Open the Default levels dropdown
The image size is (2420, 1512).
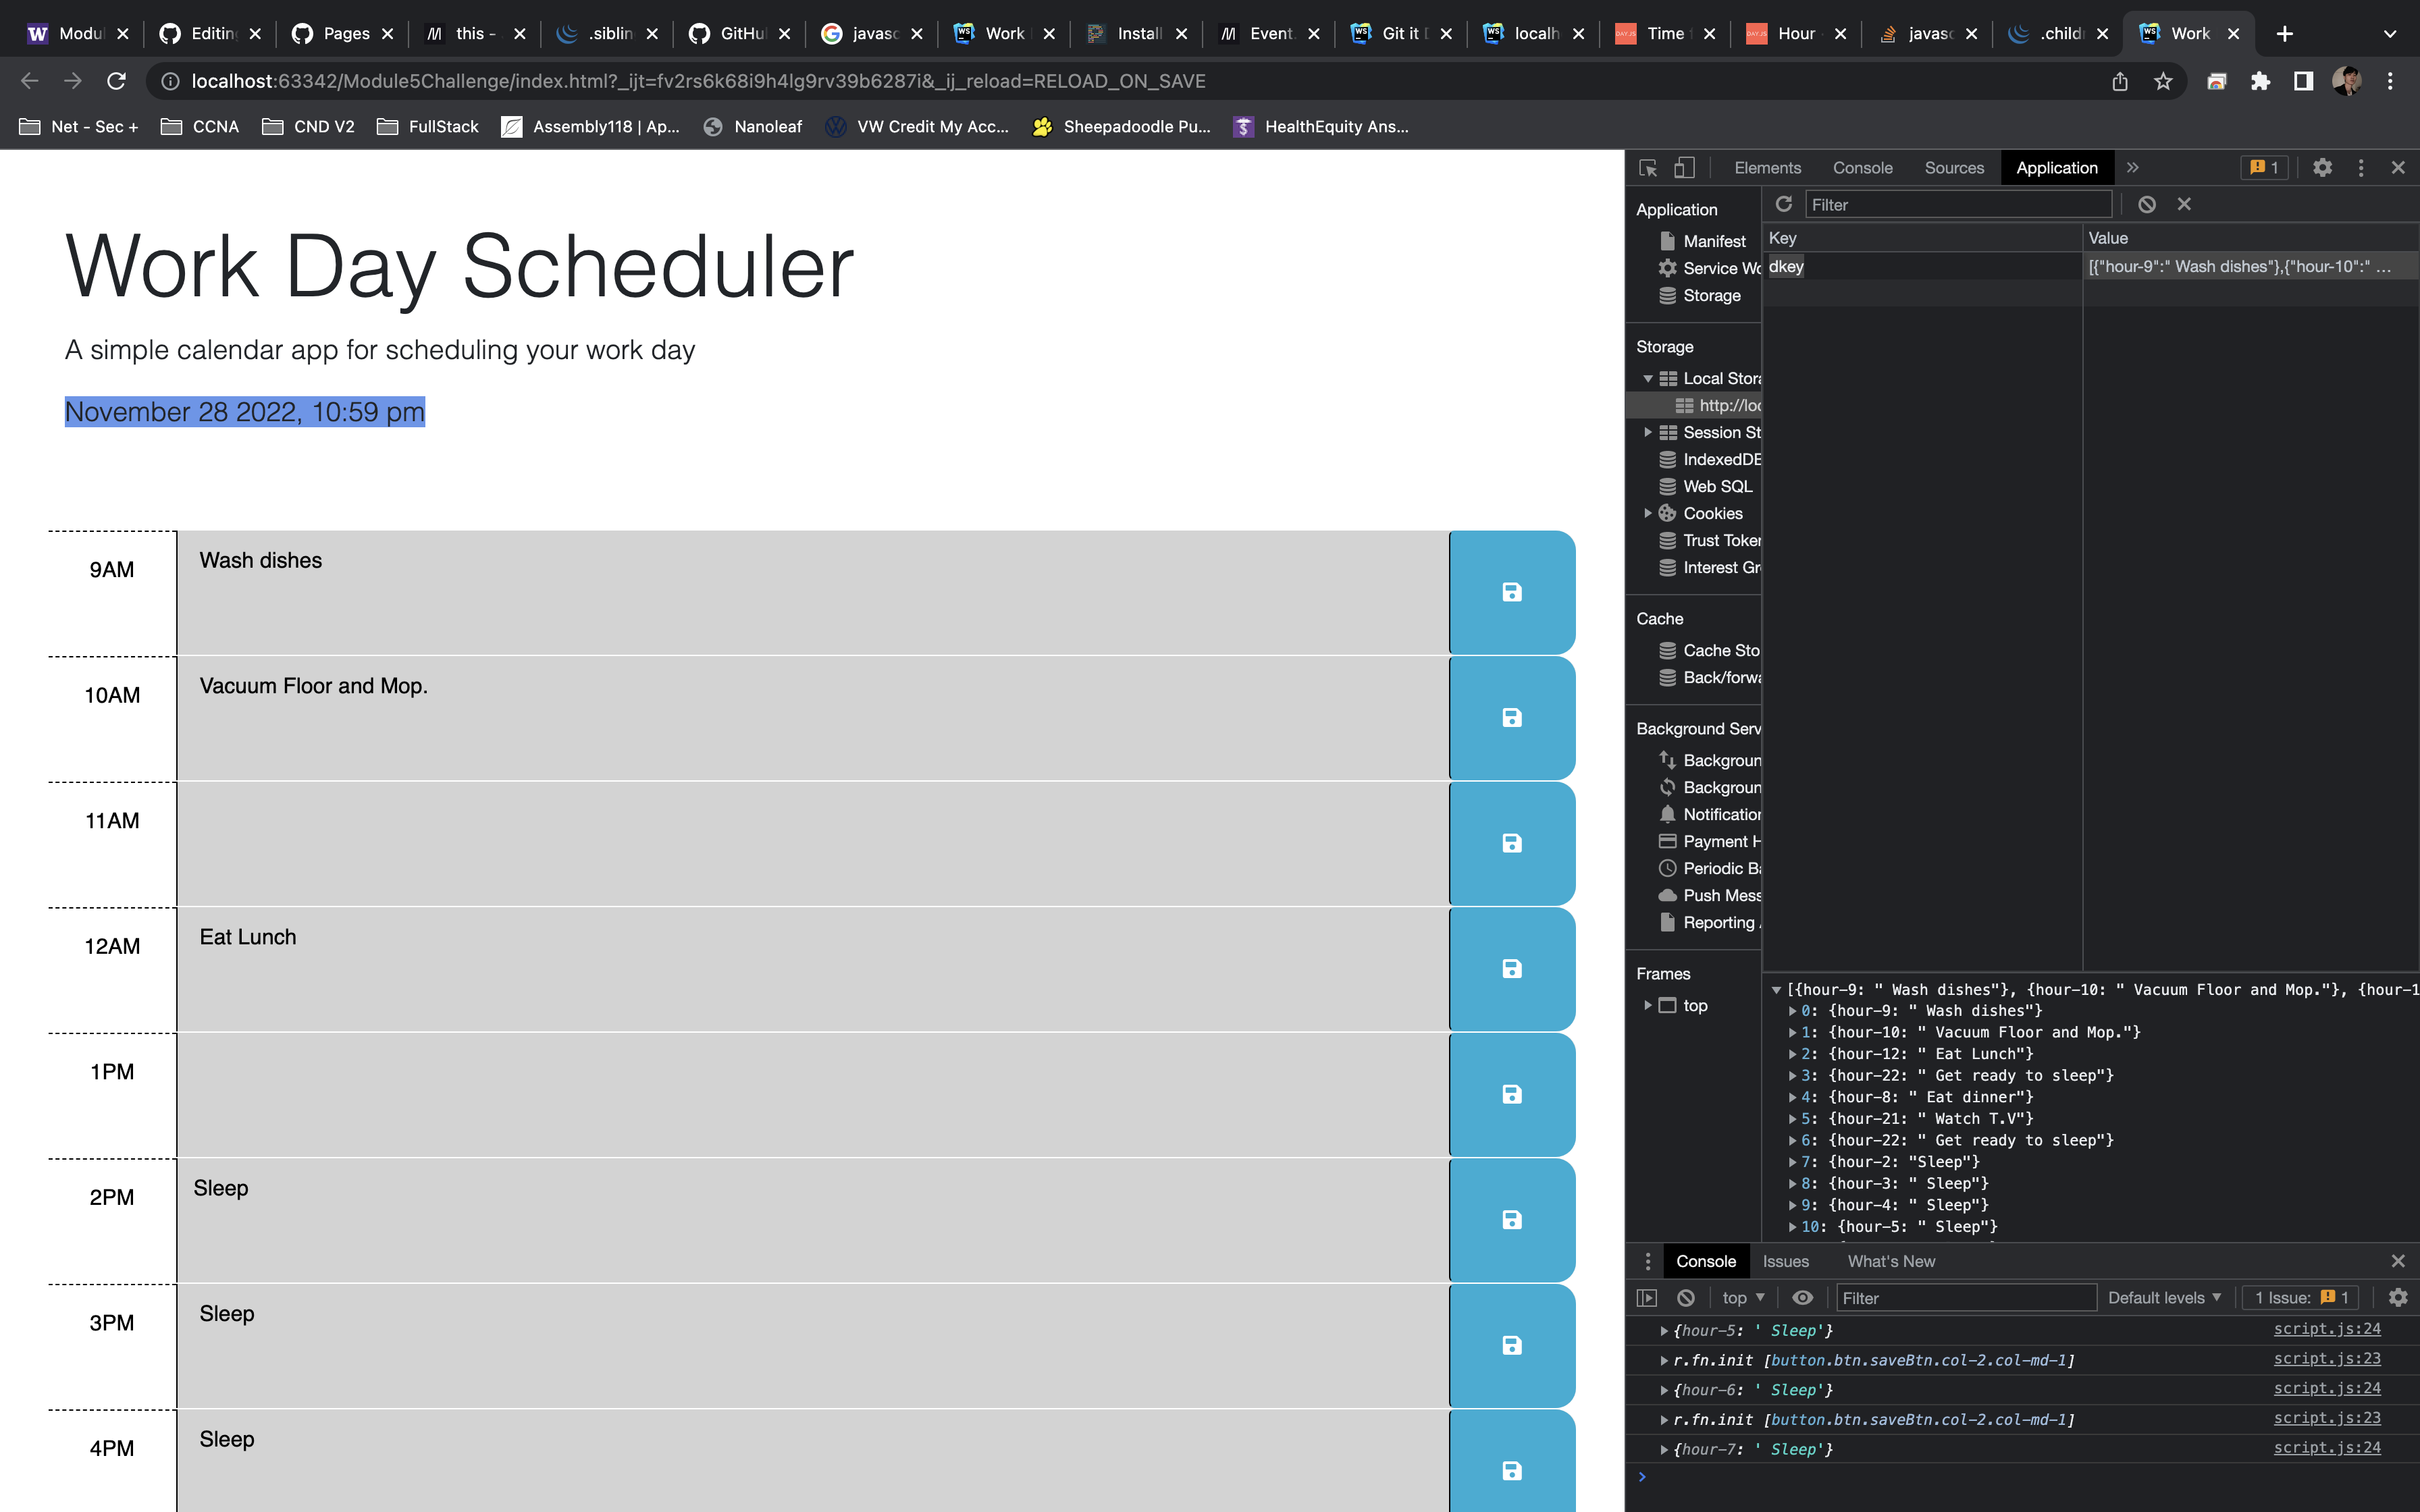click(x=2163, y=1297)
